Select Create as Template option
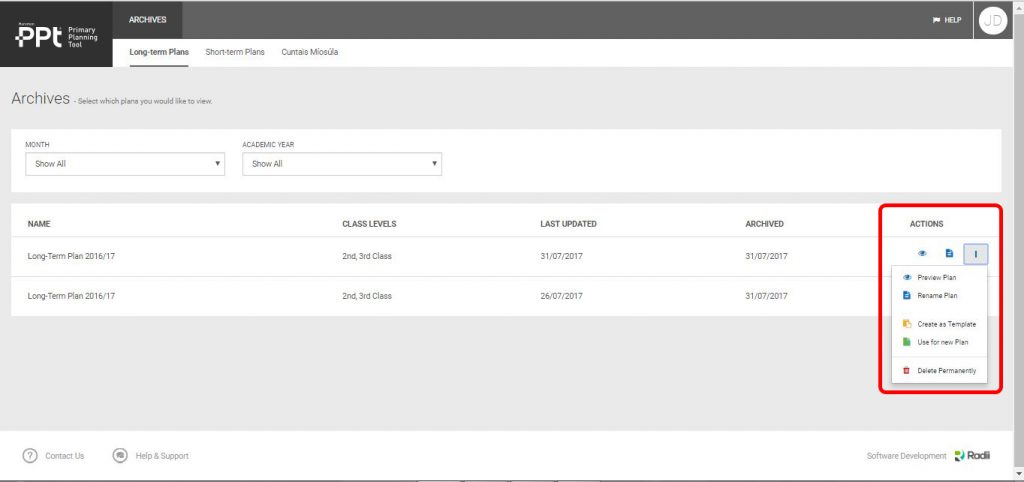Viewport: 1024px width, 482px height. coord(945,324)
